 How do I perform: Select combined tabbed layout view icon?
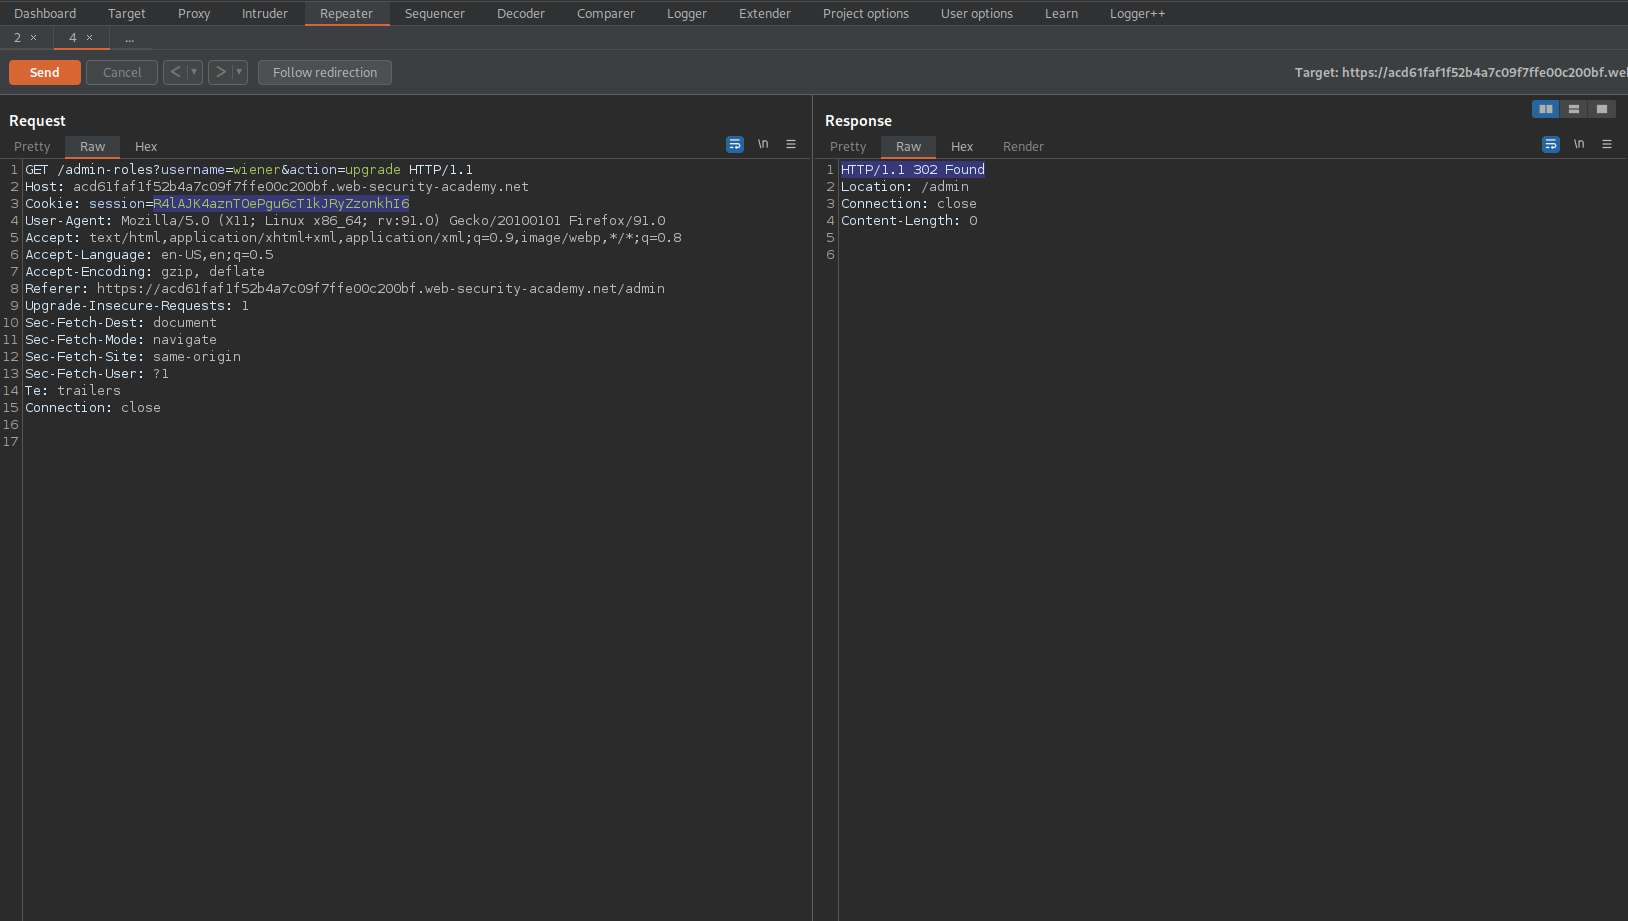1602,109
